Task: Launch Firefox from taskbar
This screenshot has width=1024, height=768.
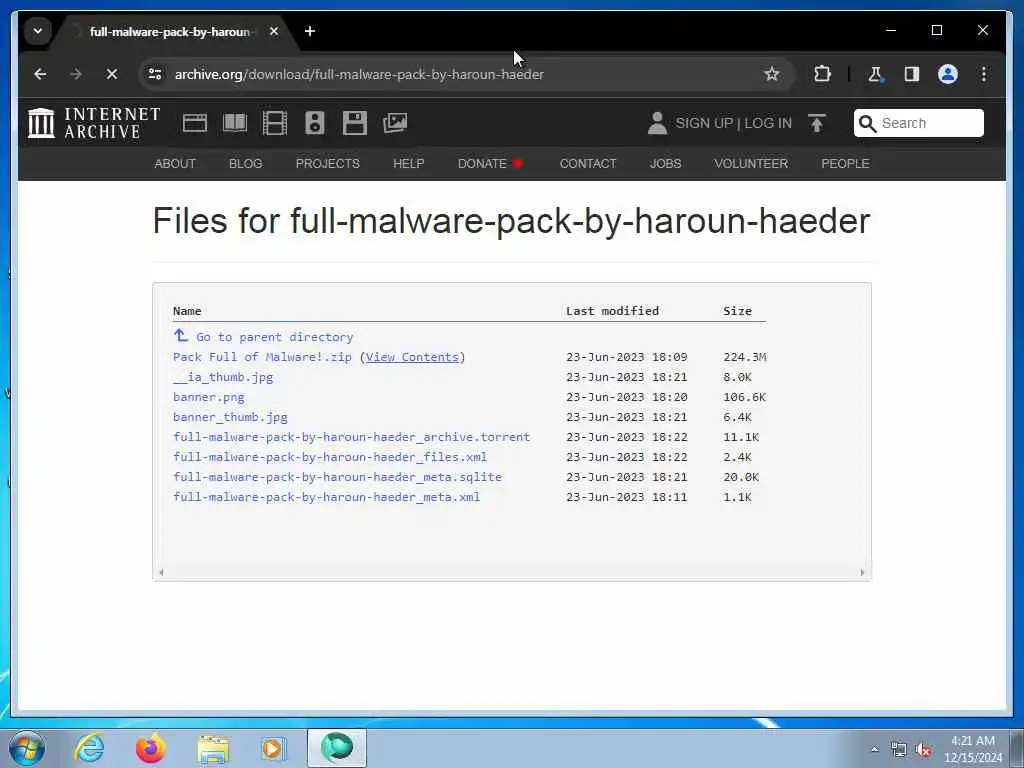Action: pos(150,748)
